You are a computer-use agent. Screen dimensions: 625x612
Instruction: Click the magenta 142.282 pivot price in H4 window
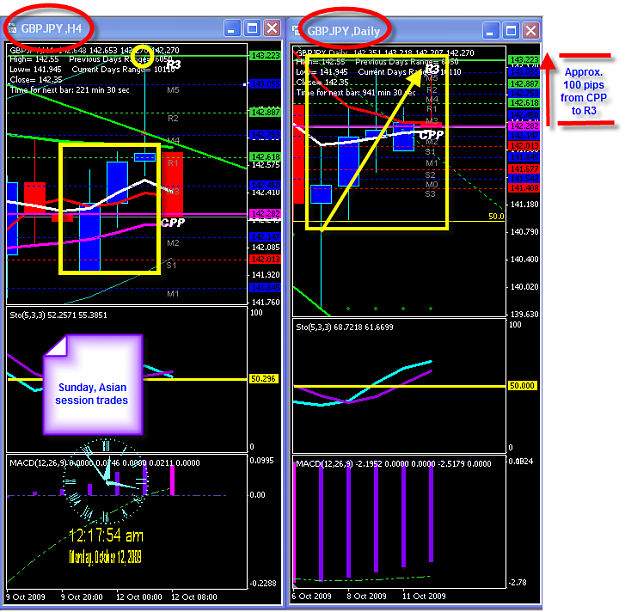[x=265, y=214]
